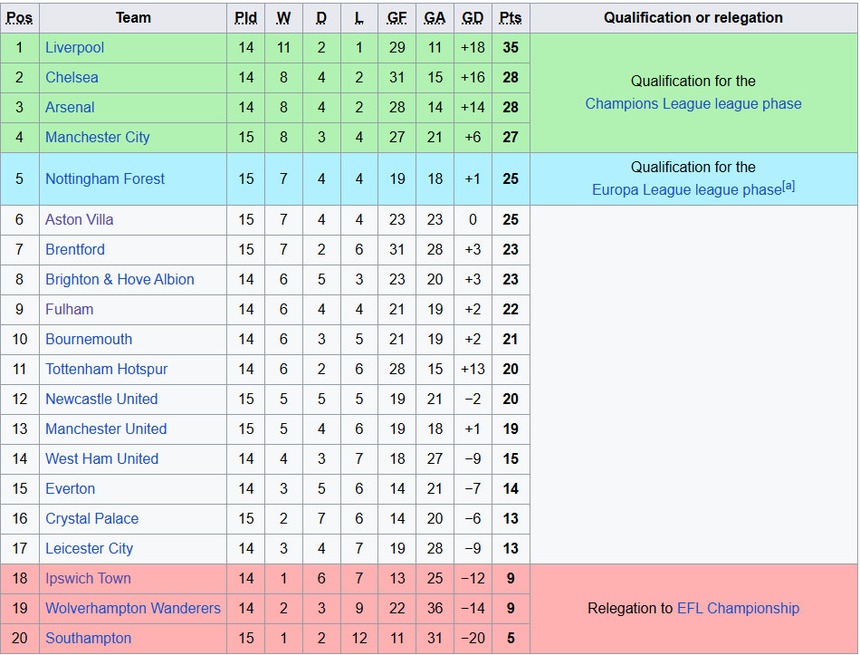
Task: Open the Newcastle United link
Action: point(101,399)
